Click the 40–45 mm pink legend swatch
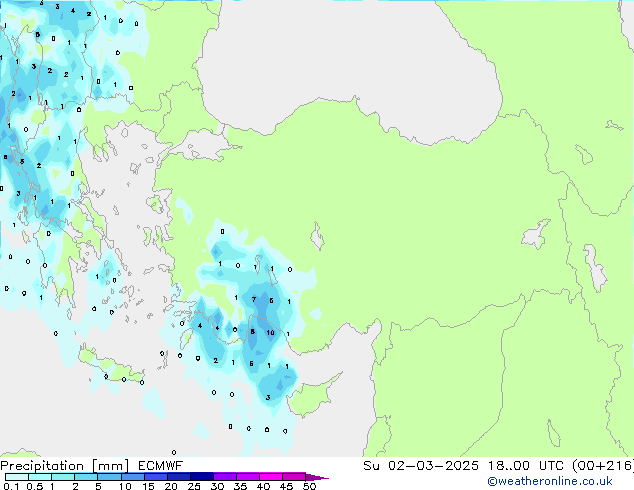Screen dimensions: 634x490 point(271,477)
